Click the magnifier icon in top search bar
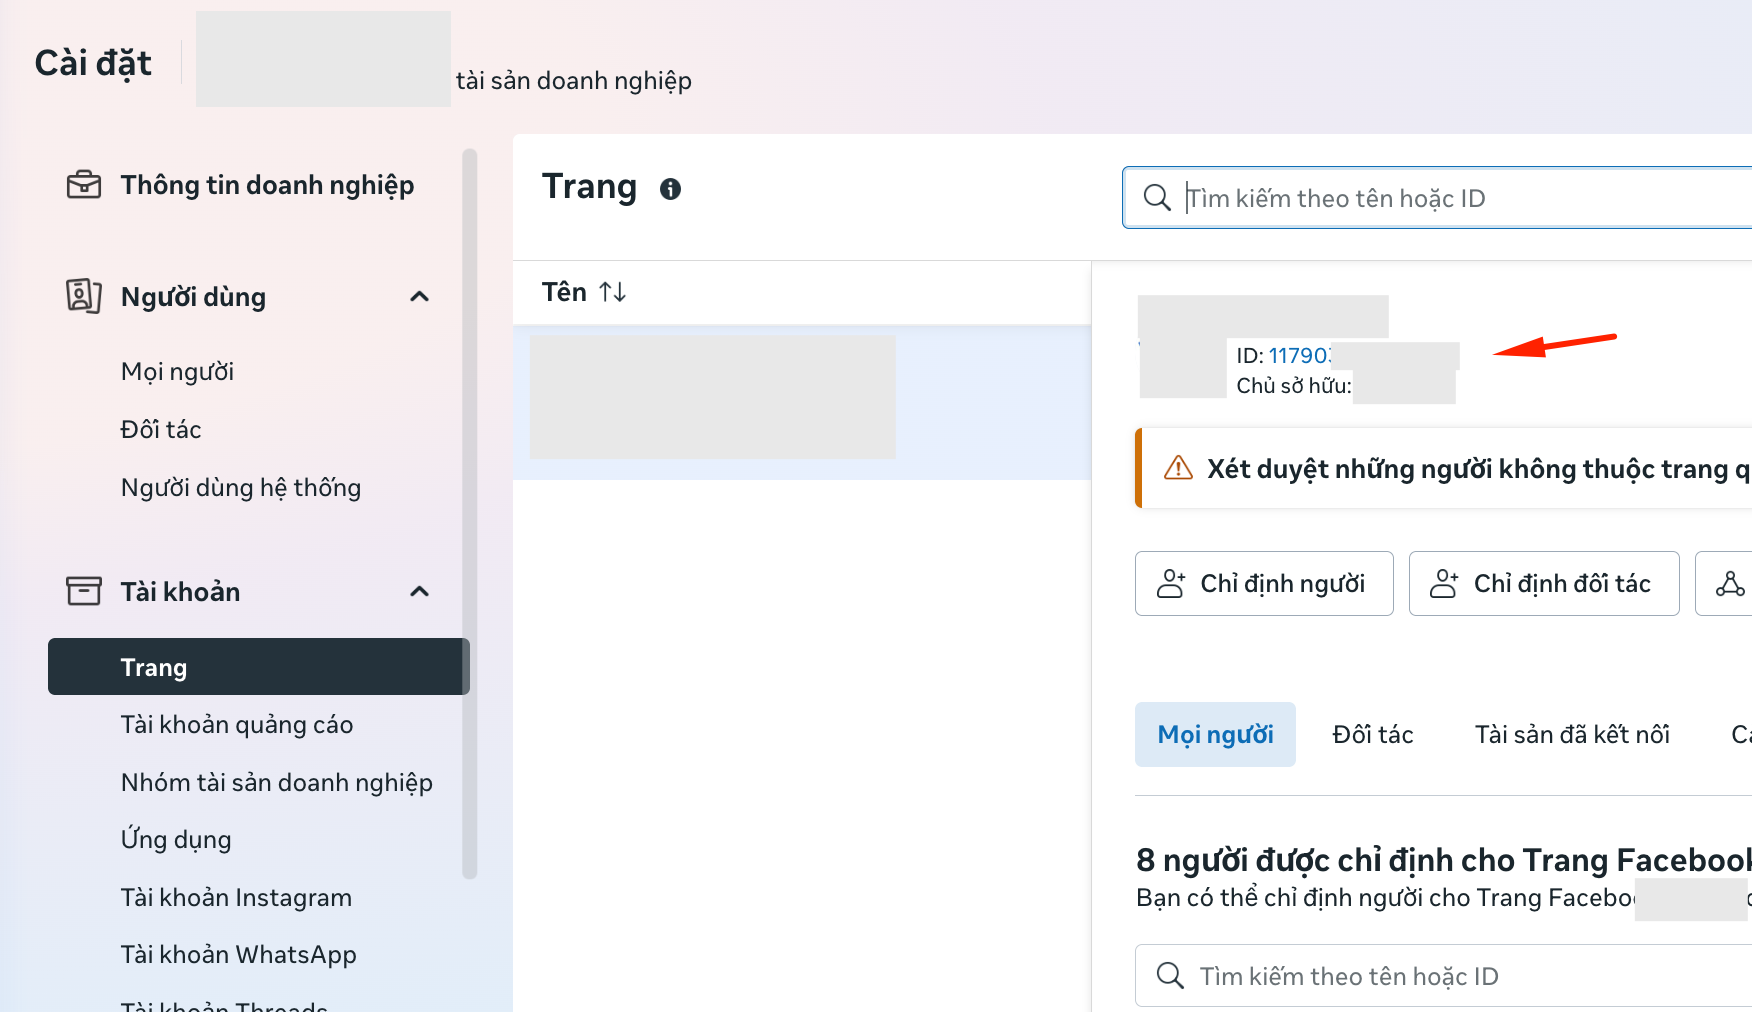1752x1012 pixels. tap(1157, 197)
